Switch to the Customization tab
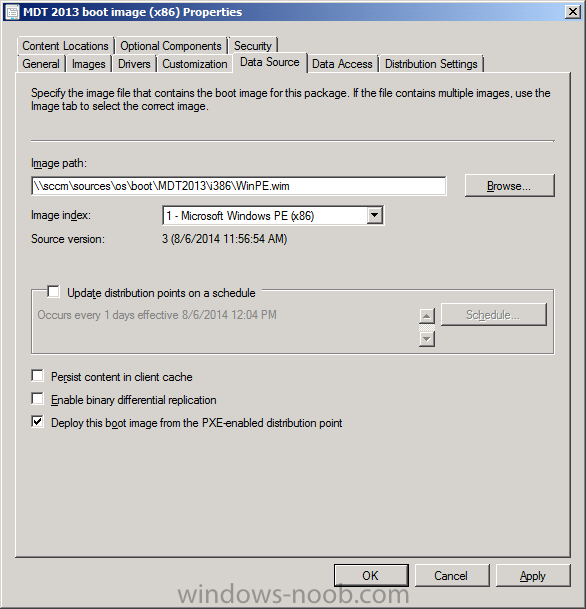586x609 pixels. (195, 64)
